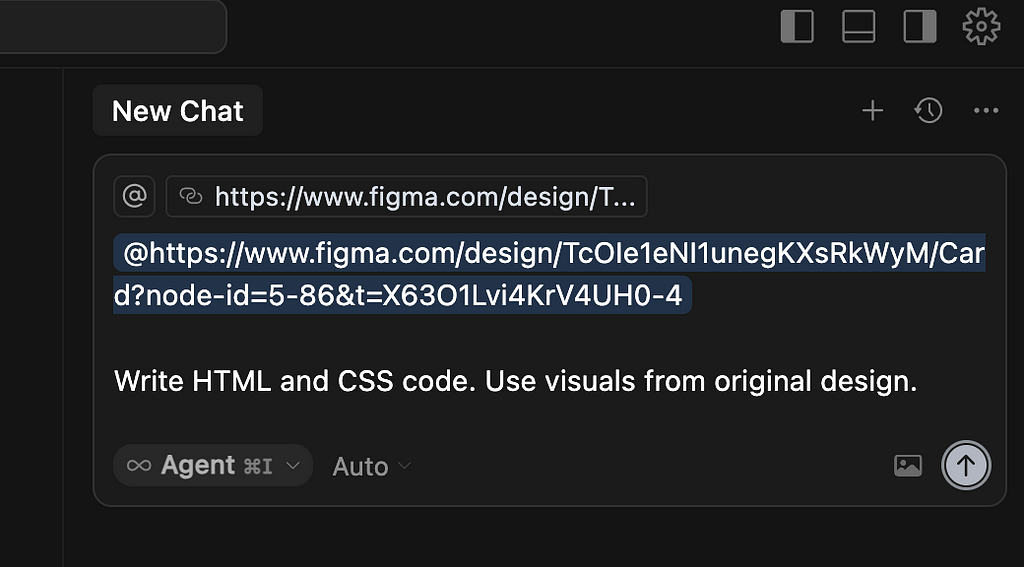Click the link icon in Figma chip
Viewport: 1024px width, 567px height.
[x=191, y=196]
